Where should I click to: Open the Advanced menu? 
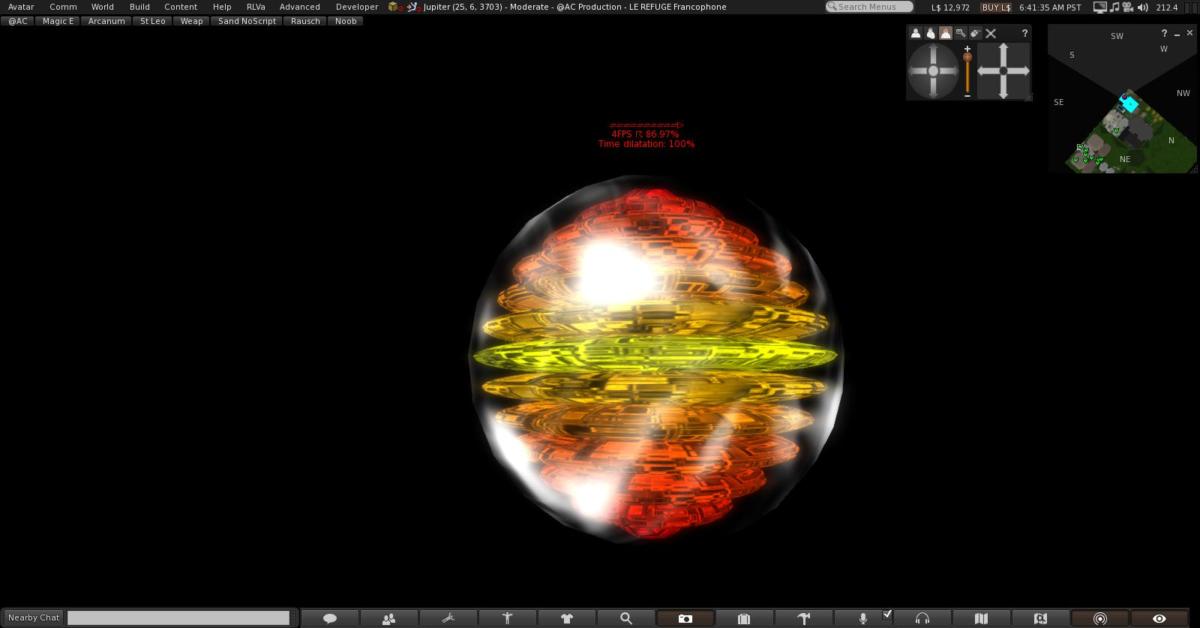(300, 7)
